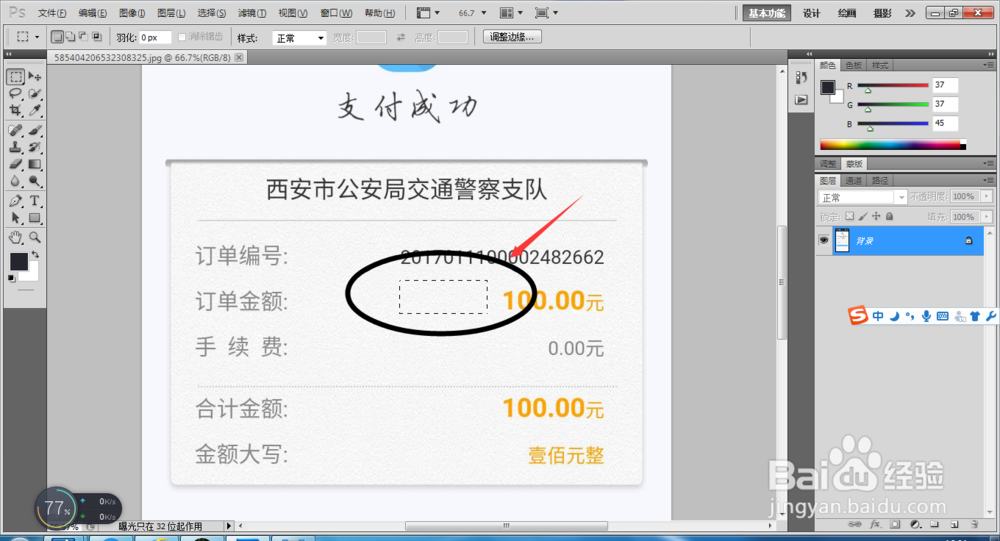
Task: Select the Blur tool
Action: 16,181
